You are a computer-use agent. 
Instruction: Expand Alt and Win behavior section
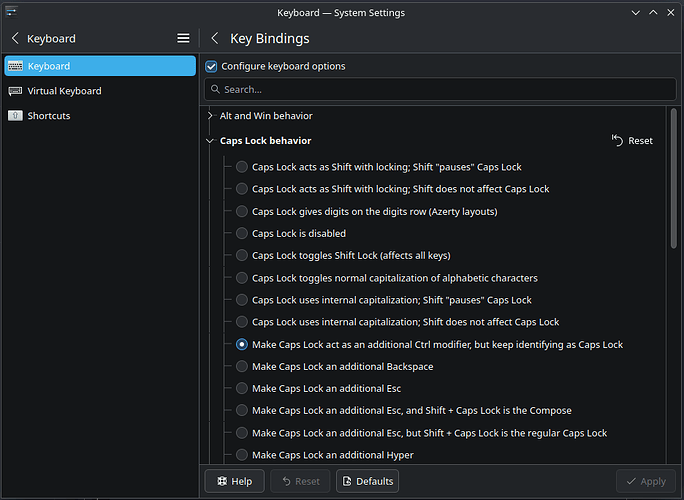tap(210, 116)
